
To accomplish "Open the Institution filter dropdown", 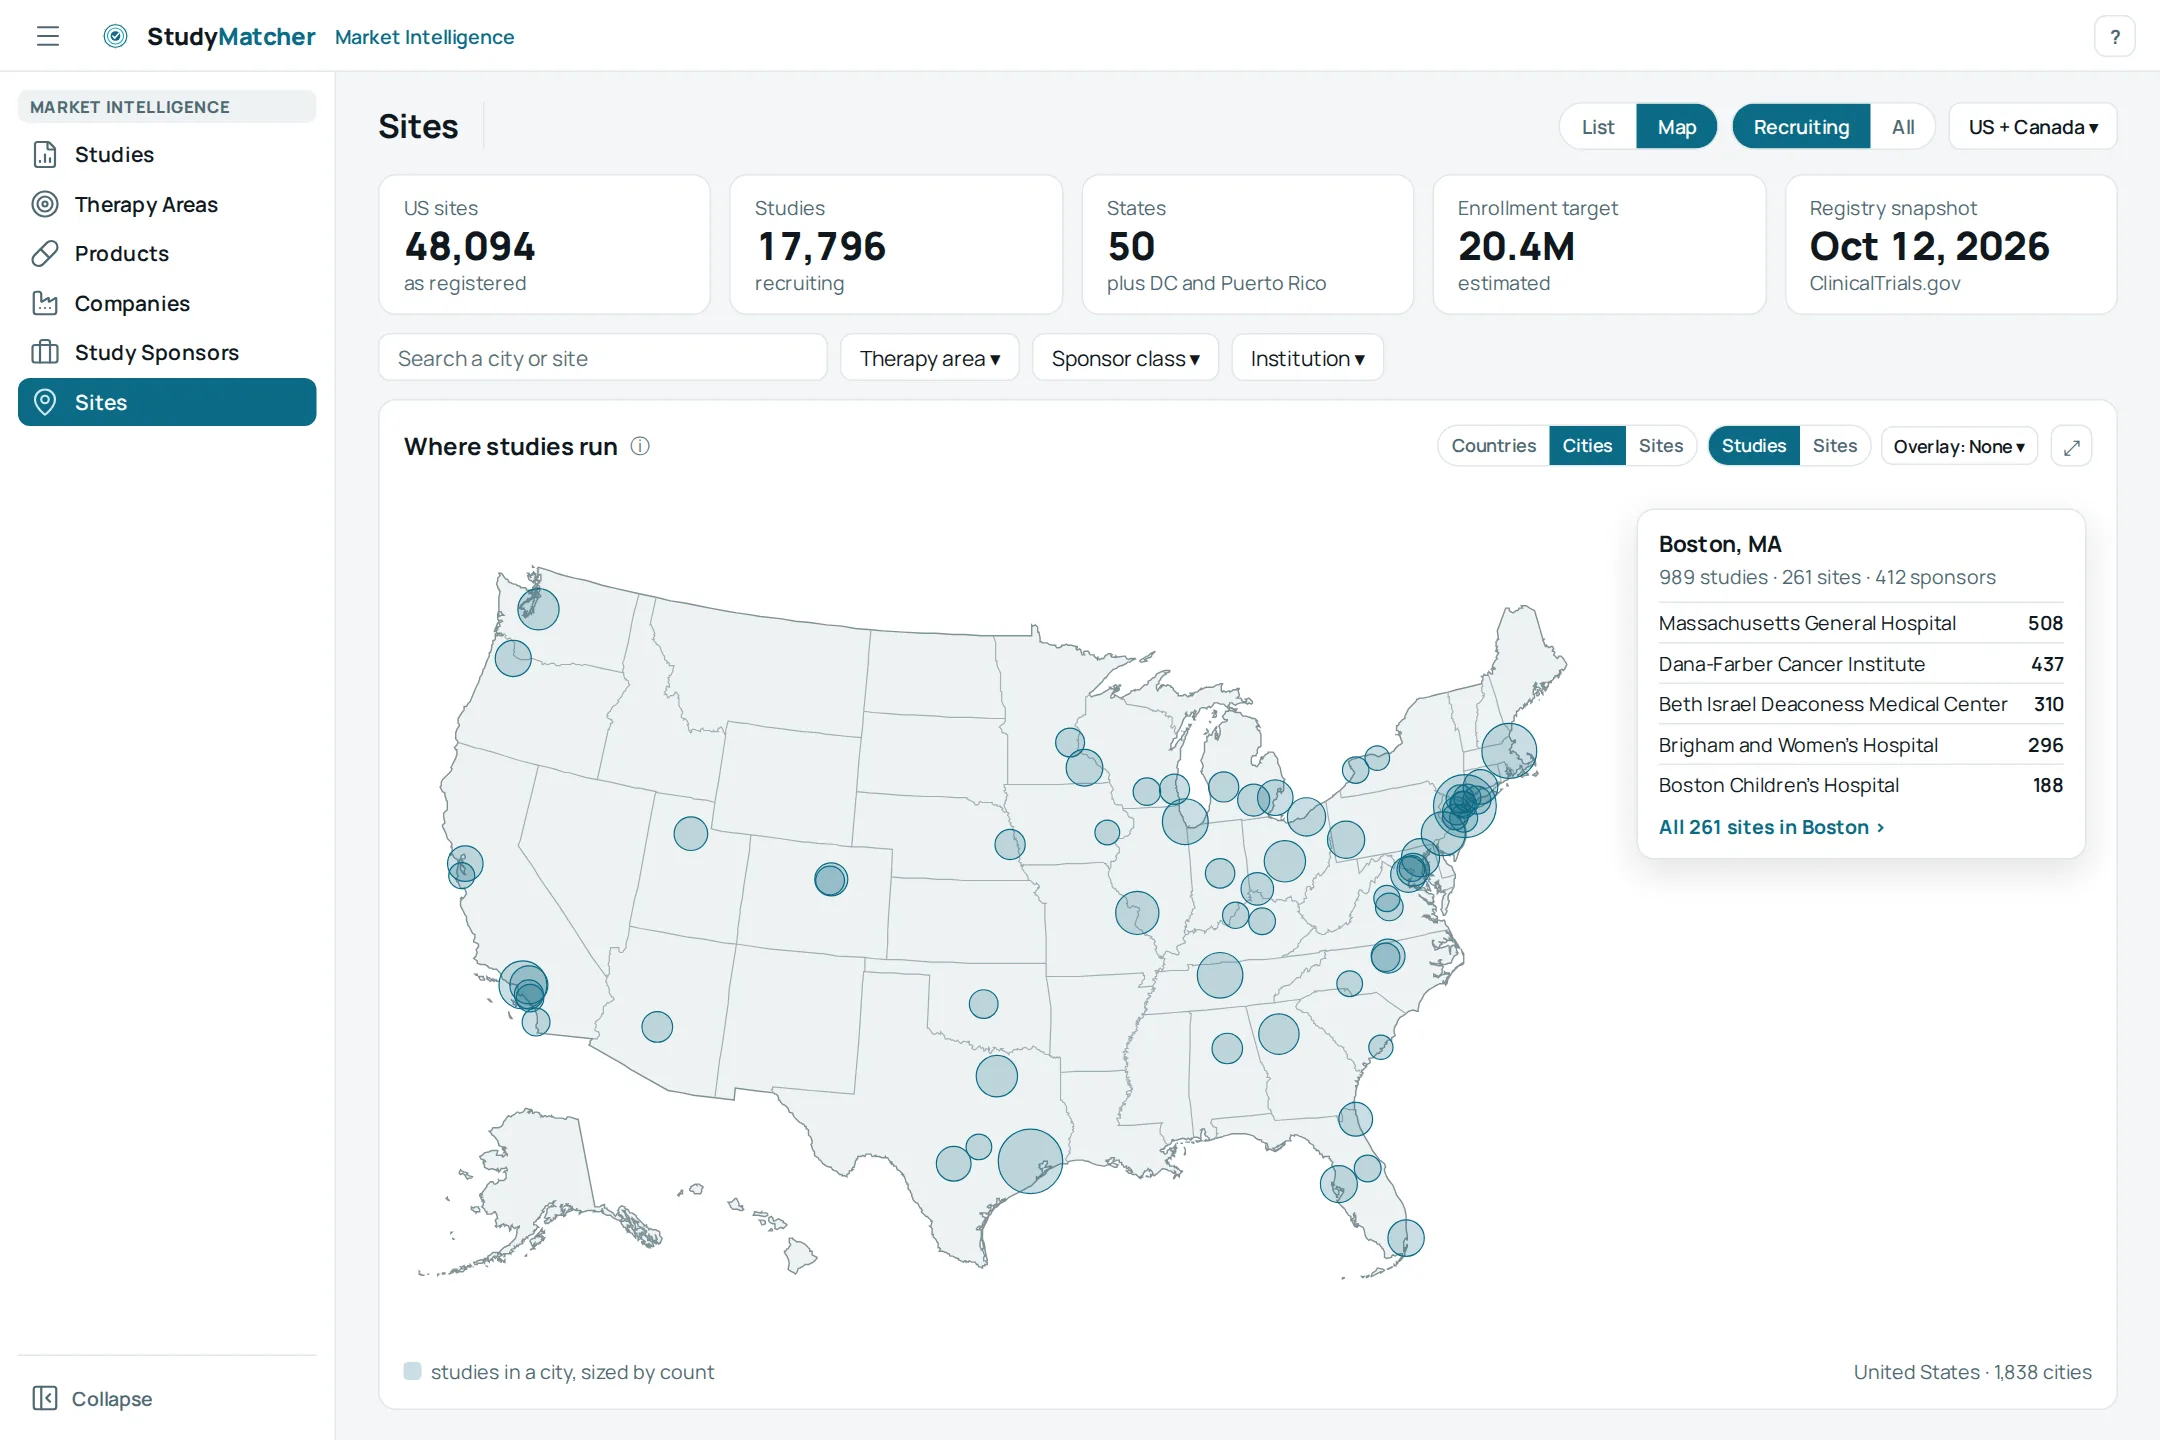I will point(1308,358).
